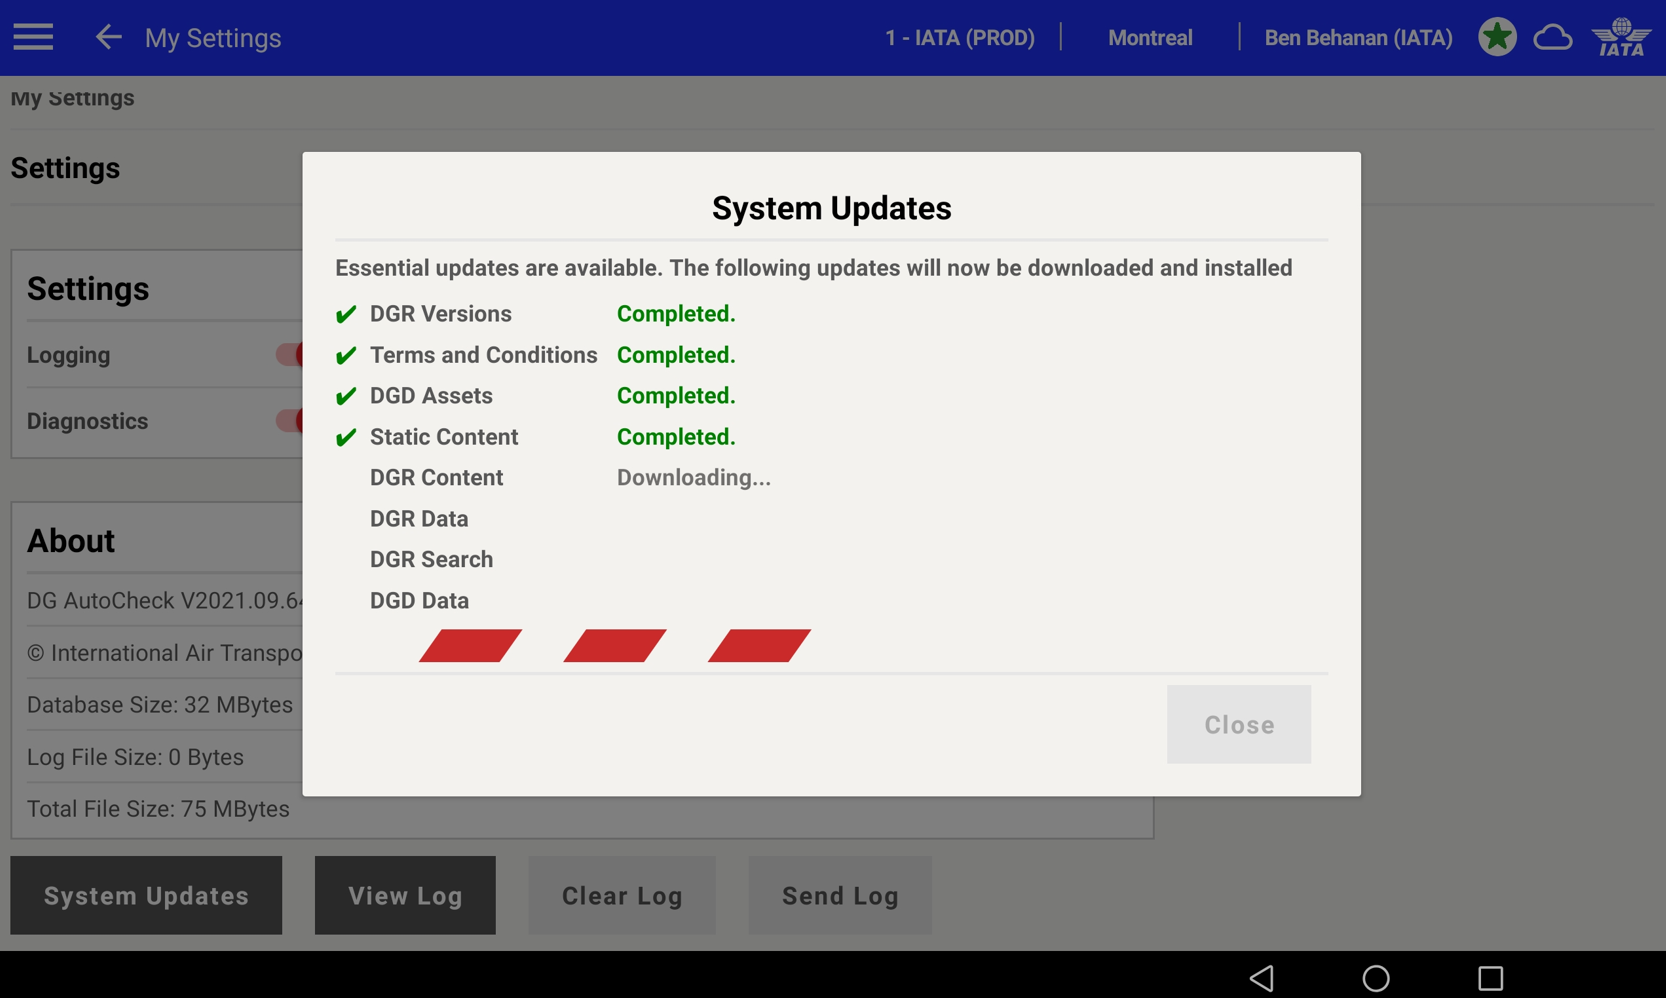Tap the DGD Assets label

pos(431,396)
